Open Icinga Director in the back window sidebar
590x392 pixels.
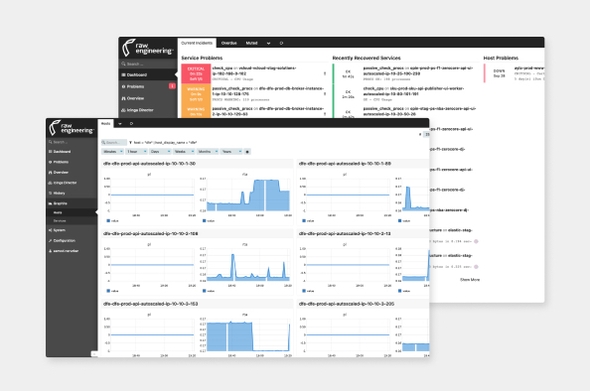point(148,110)
